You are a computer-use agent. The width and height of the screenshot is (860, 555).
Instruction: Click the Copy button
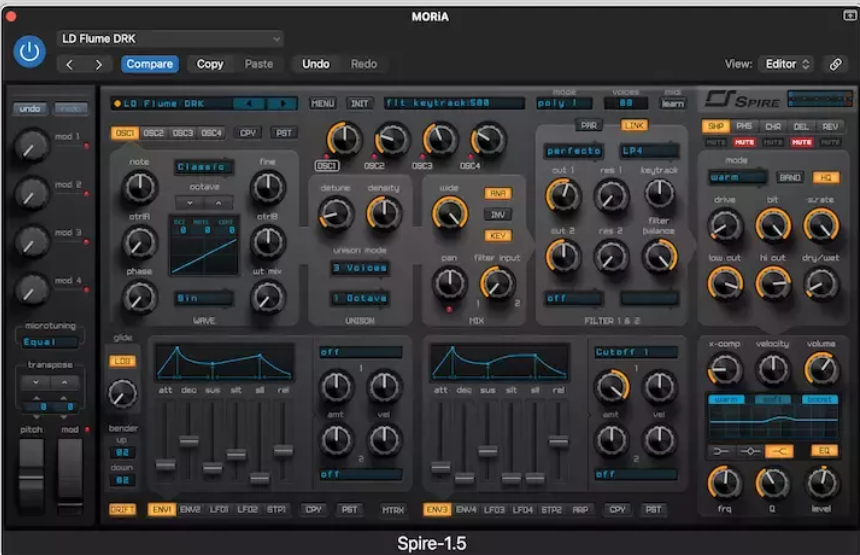pyautogui.click(x=210, y=64)
